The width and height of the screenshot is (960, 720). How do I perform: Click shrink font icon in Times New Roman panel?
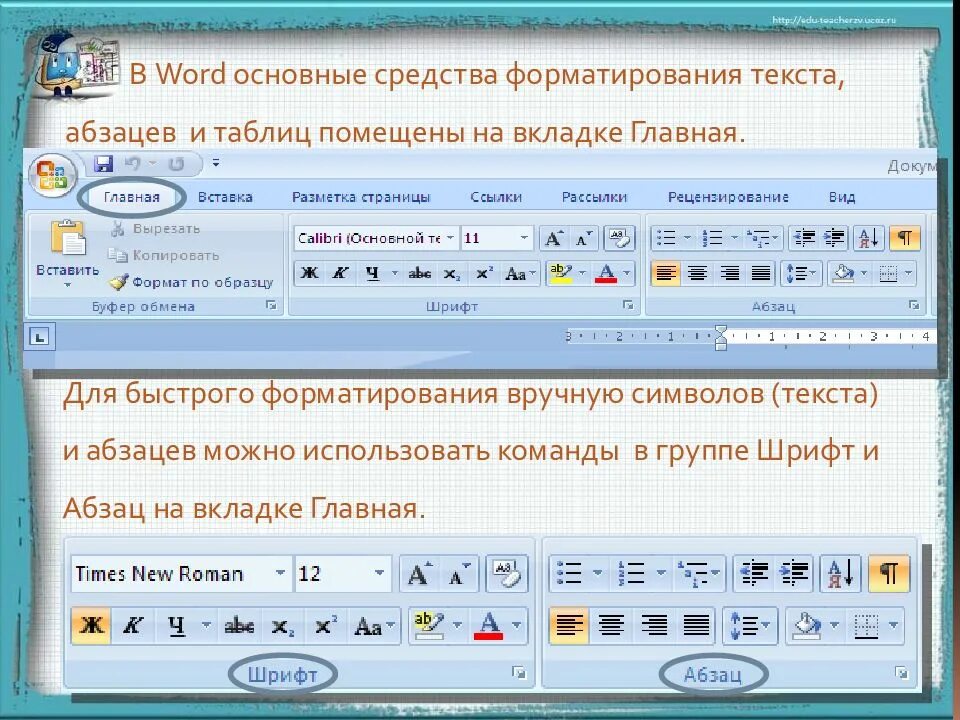click(x=459, y=573)
